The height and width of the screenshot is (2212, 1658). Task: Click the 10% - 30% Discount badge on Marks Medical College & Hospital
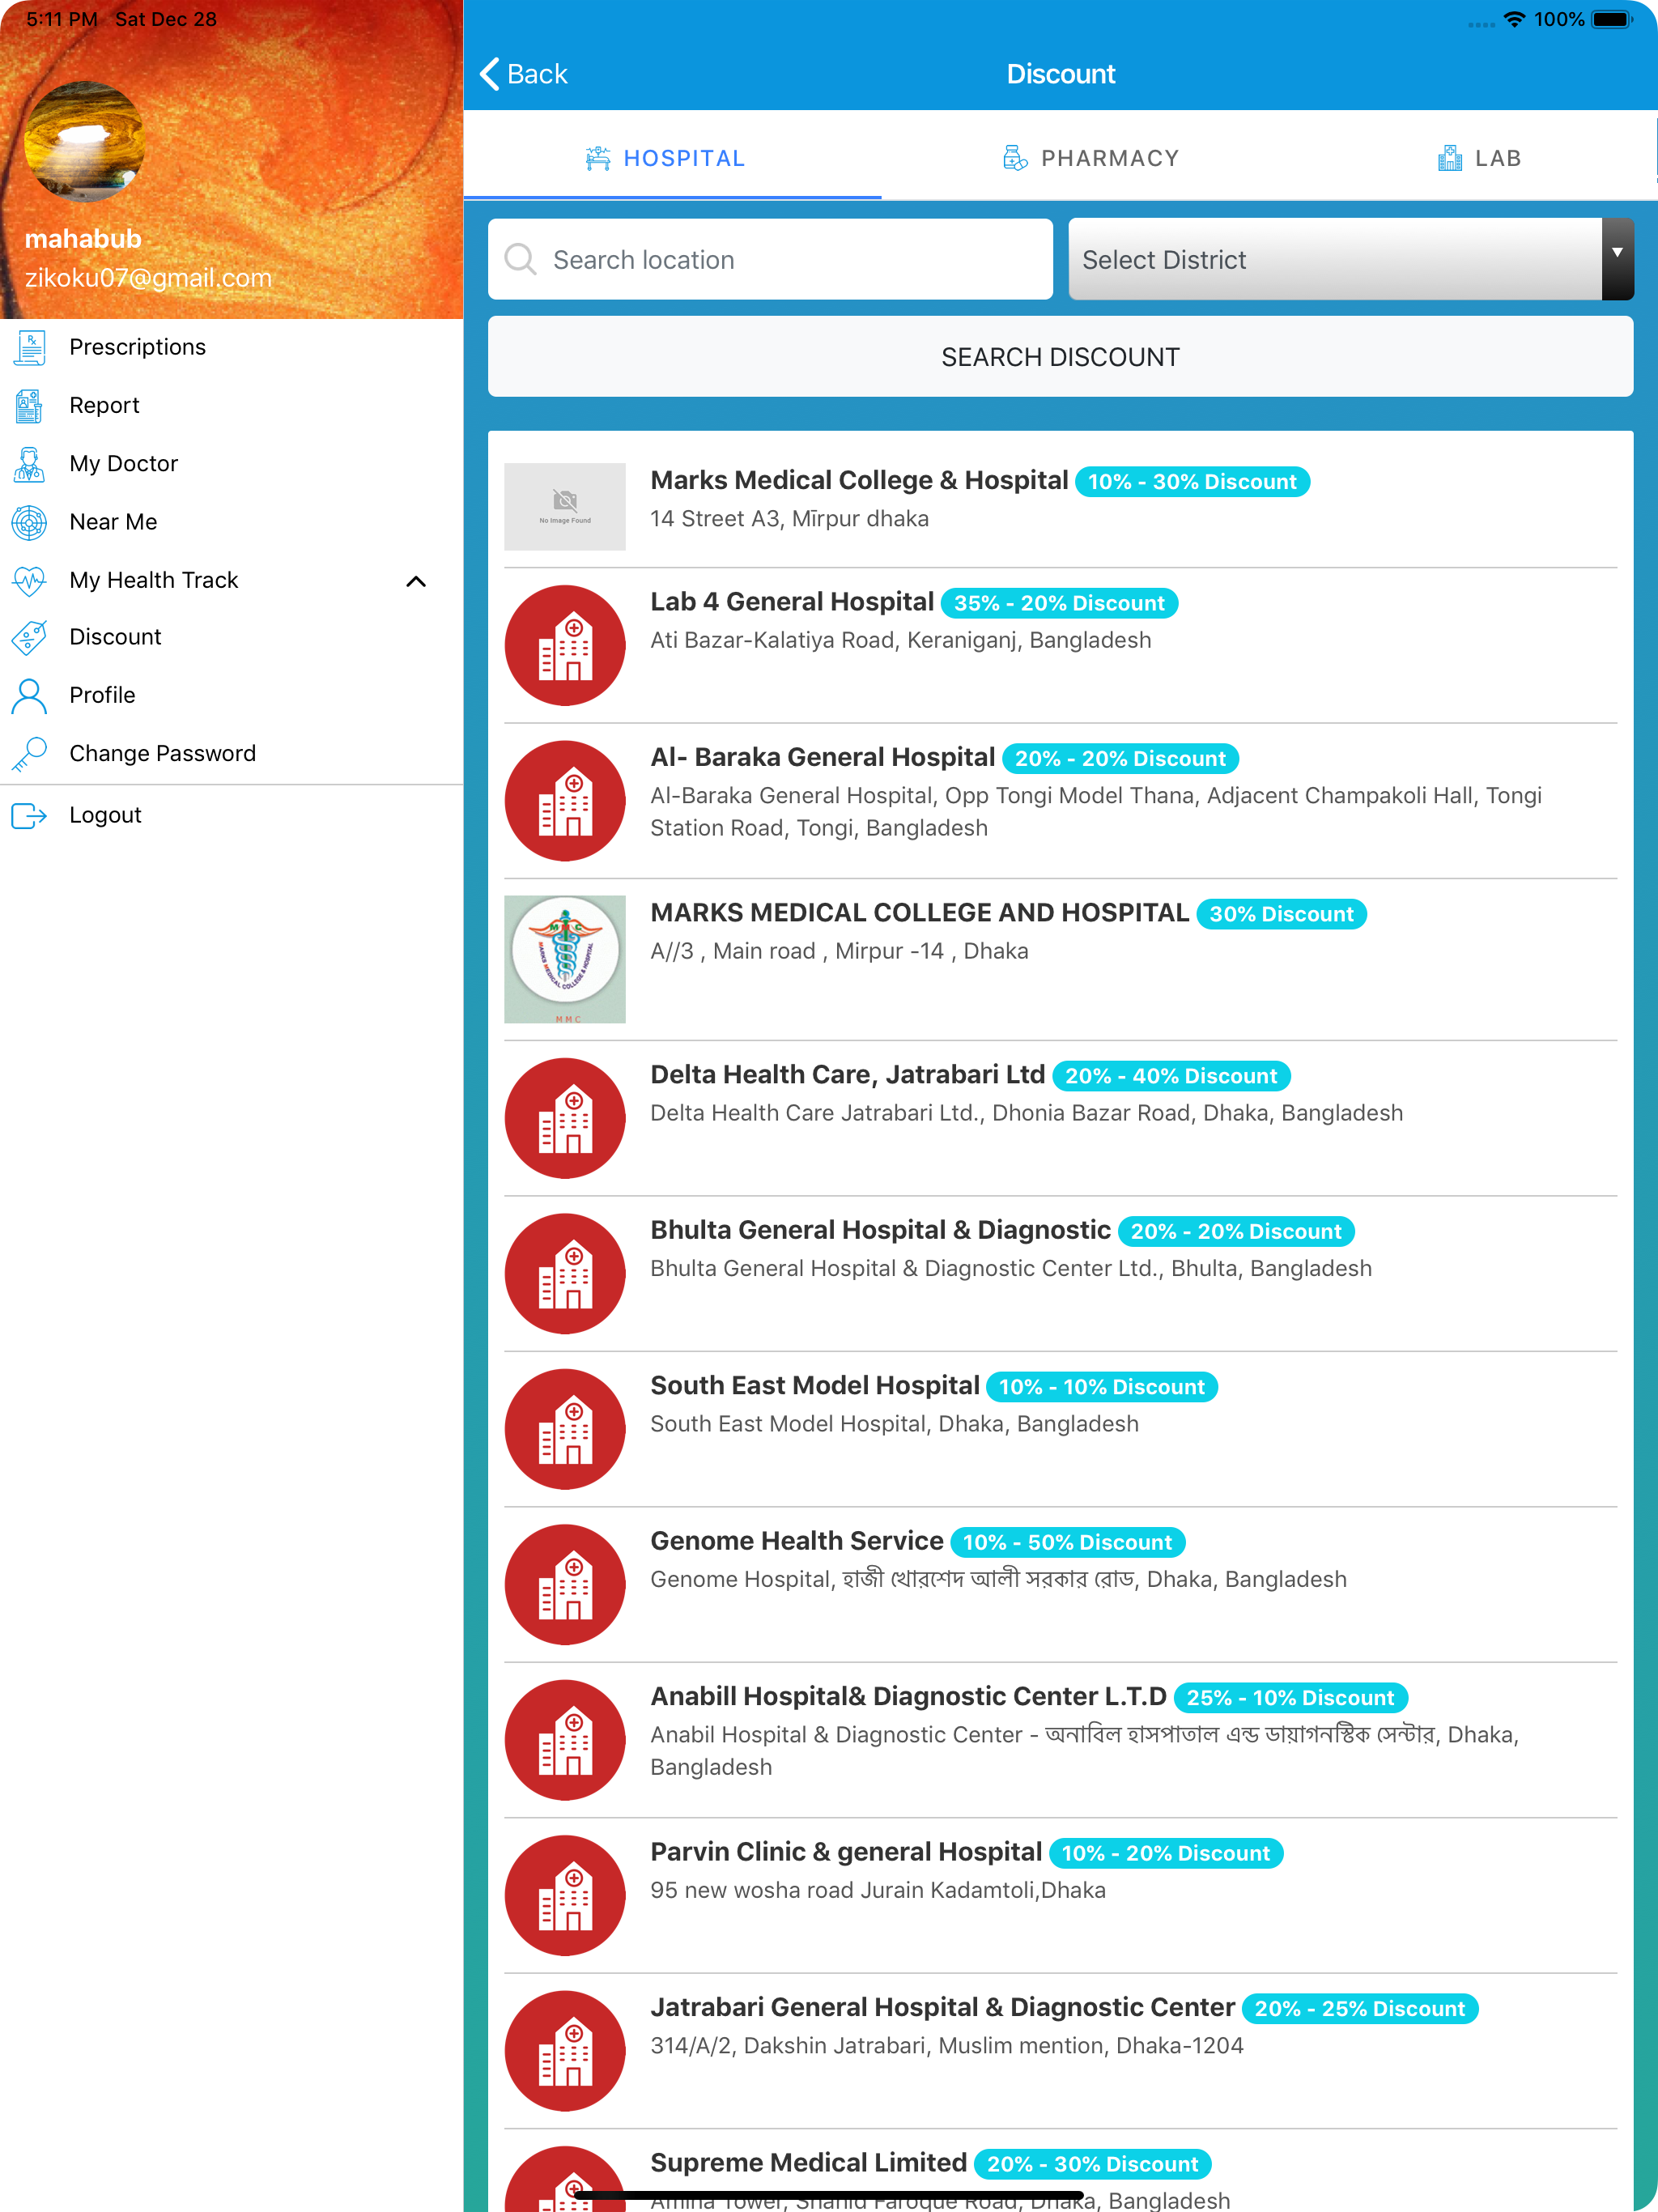tap(1192, 482)
